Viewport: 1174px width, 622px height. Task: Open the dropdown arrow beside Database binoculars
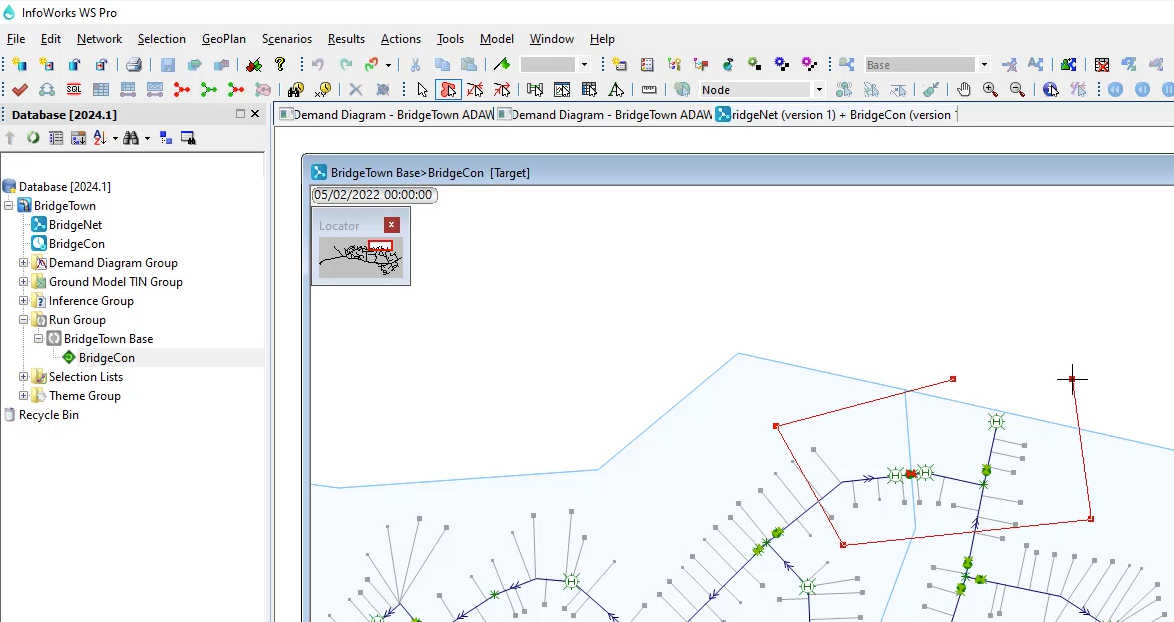(147, 138)
